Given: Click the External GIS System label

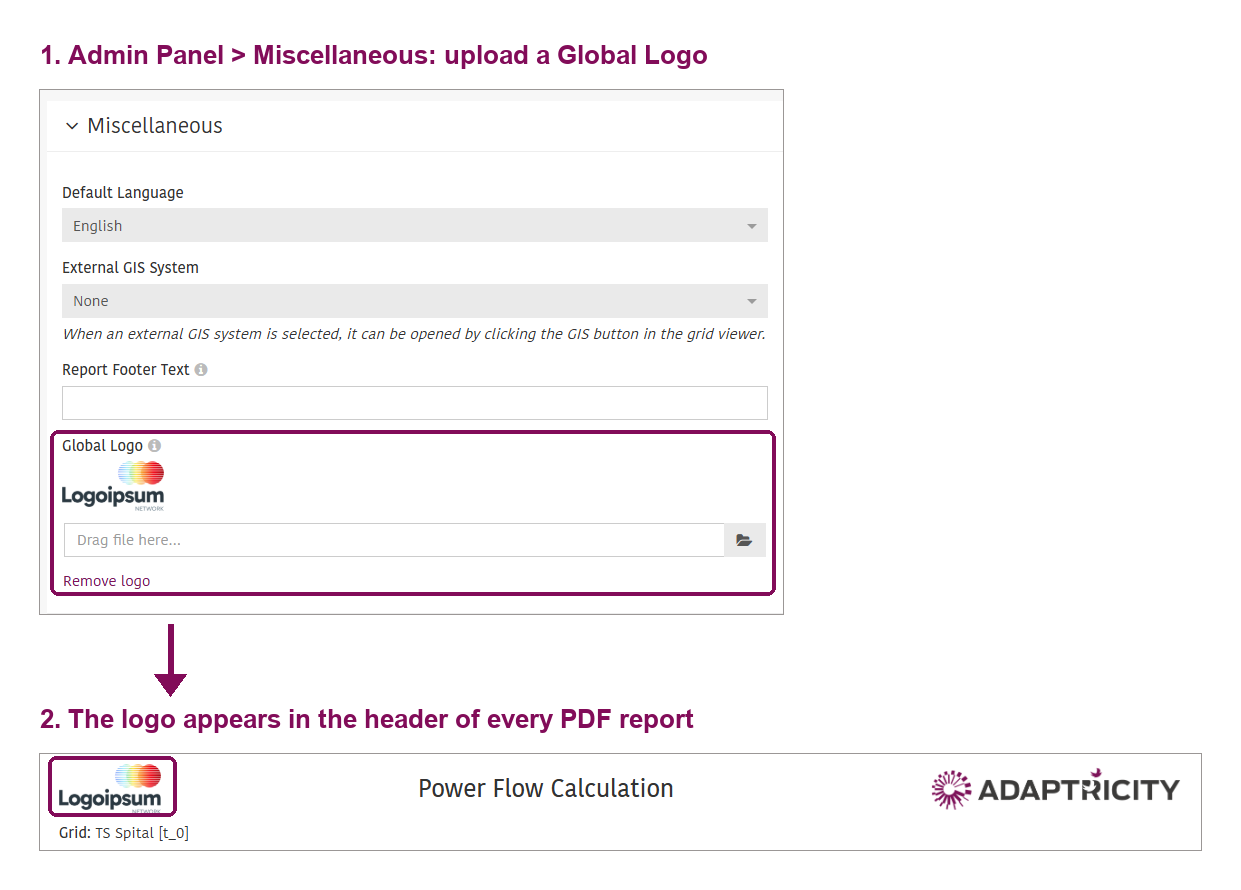Looking at the screenshot, I should coord(130,268).
